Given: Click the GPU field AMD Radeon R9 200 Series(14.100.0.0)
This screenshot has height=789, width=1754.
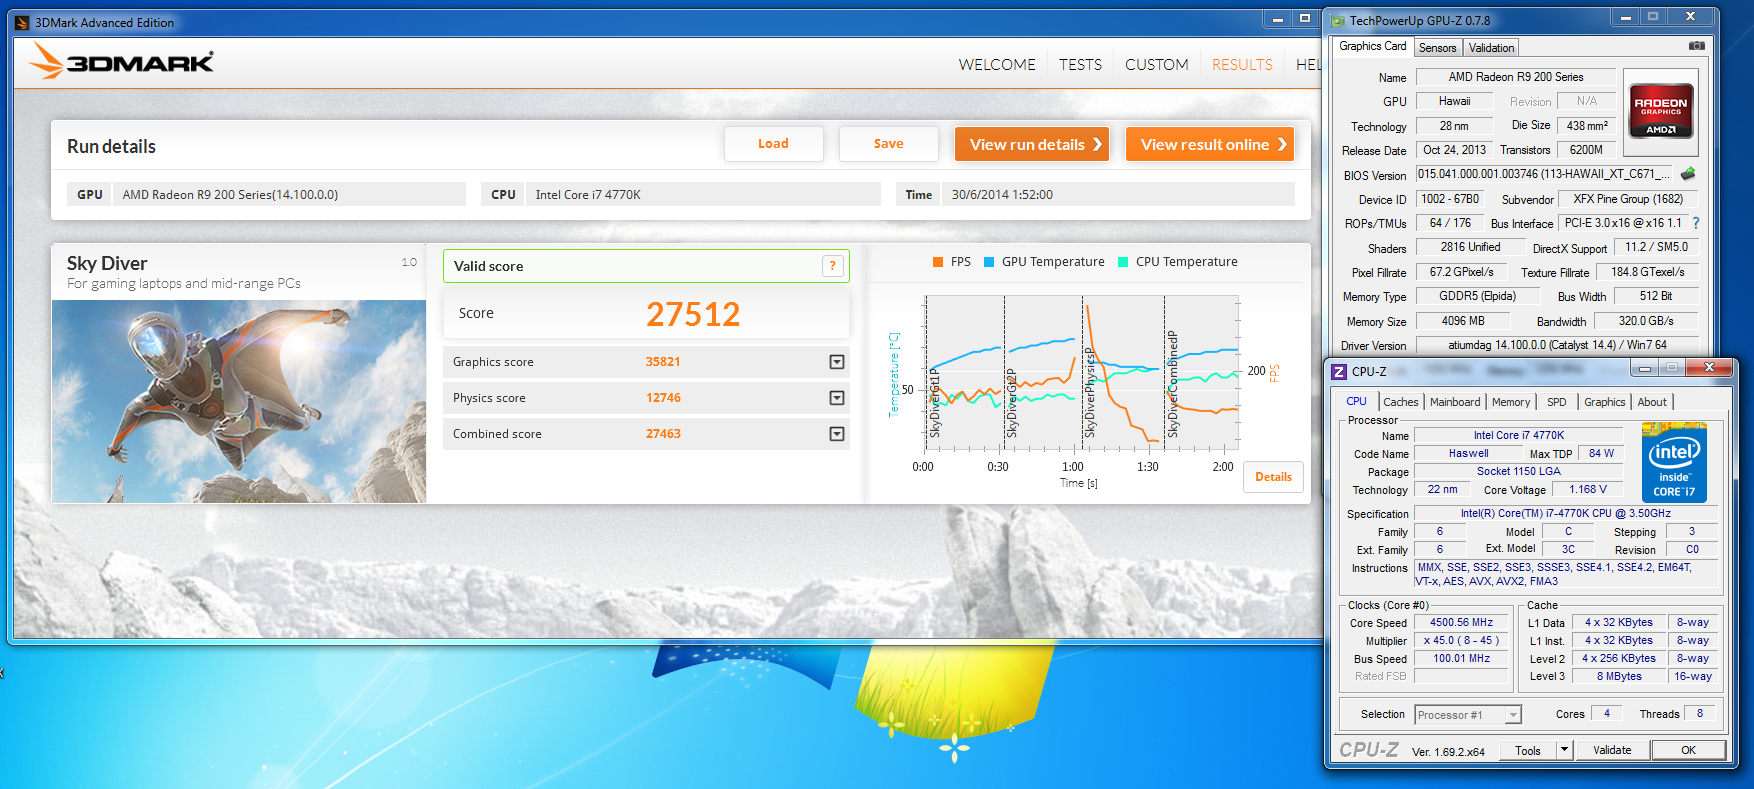Looking at the screenshot, I should (289, 195).
